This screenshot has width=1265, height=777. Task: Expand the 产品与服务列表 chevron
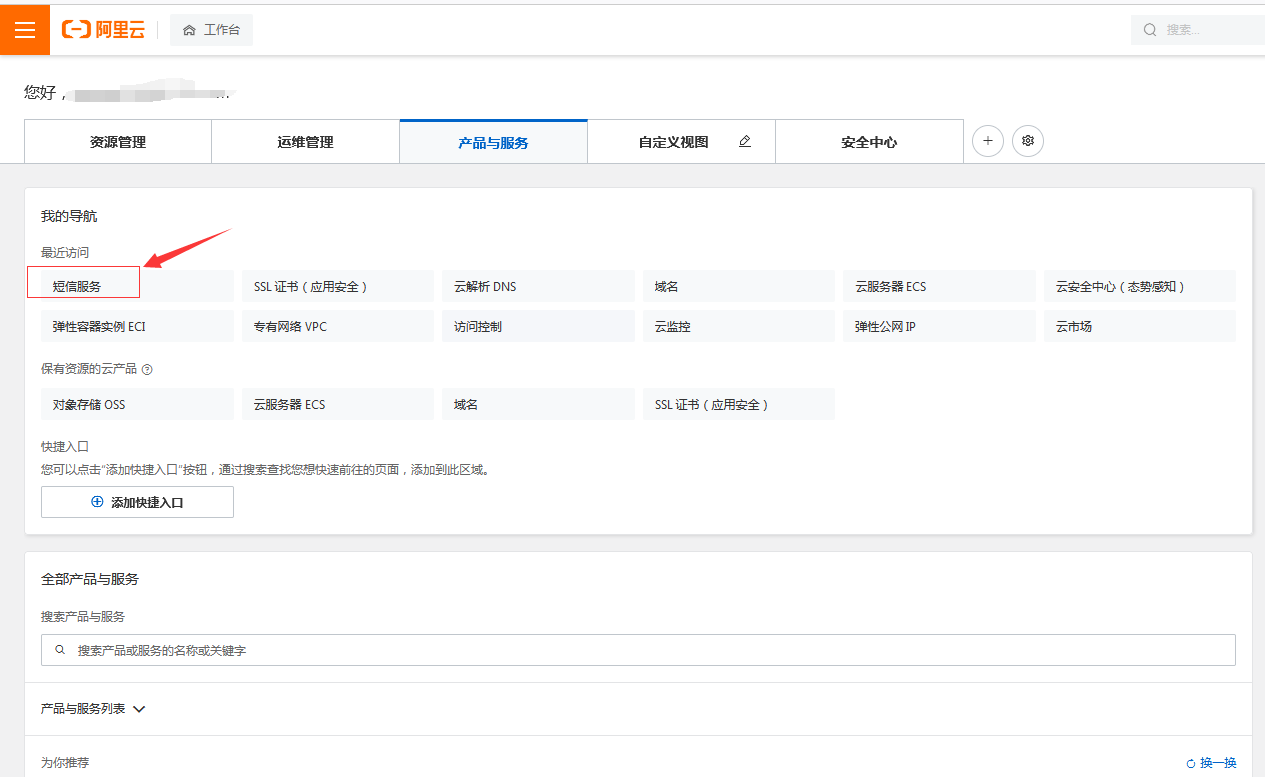coord(139,709)
